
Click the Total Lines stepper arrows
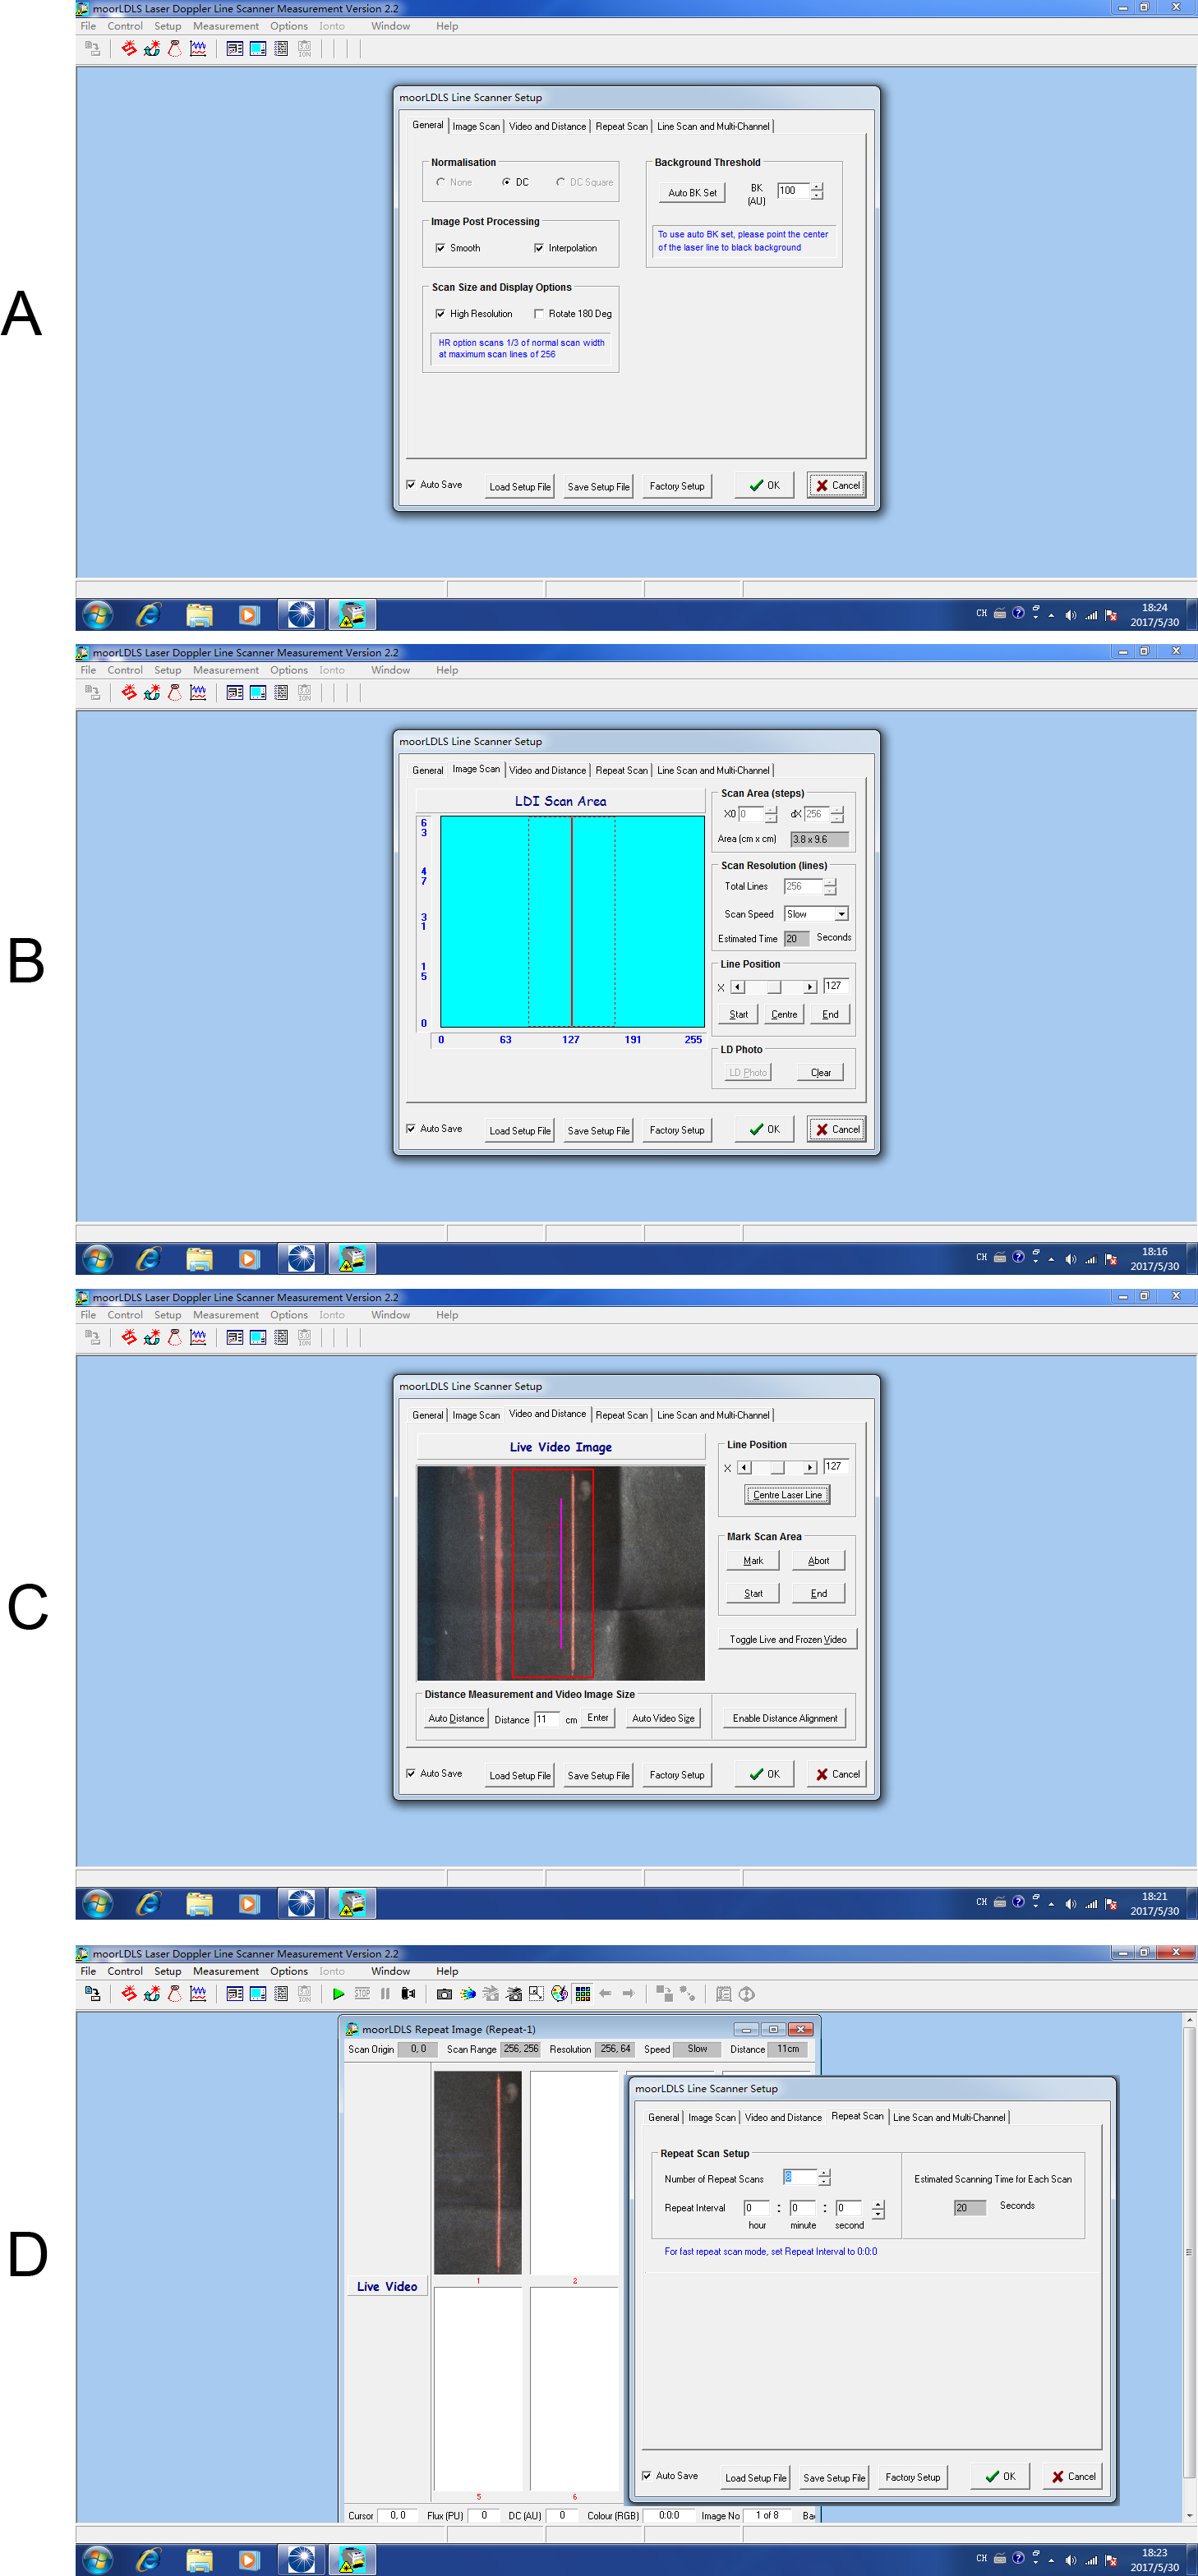tap(830, 886)
